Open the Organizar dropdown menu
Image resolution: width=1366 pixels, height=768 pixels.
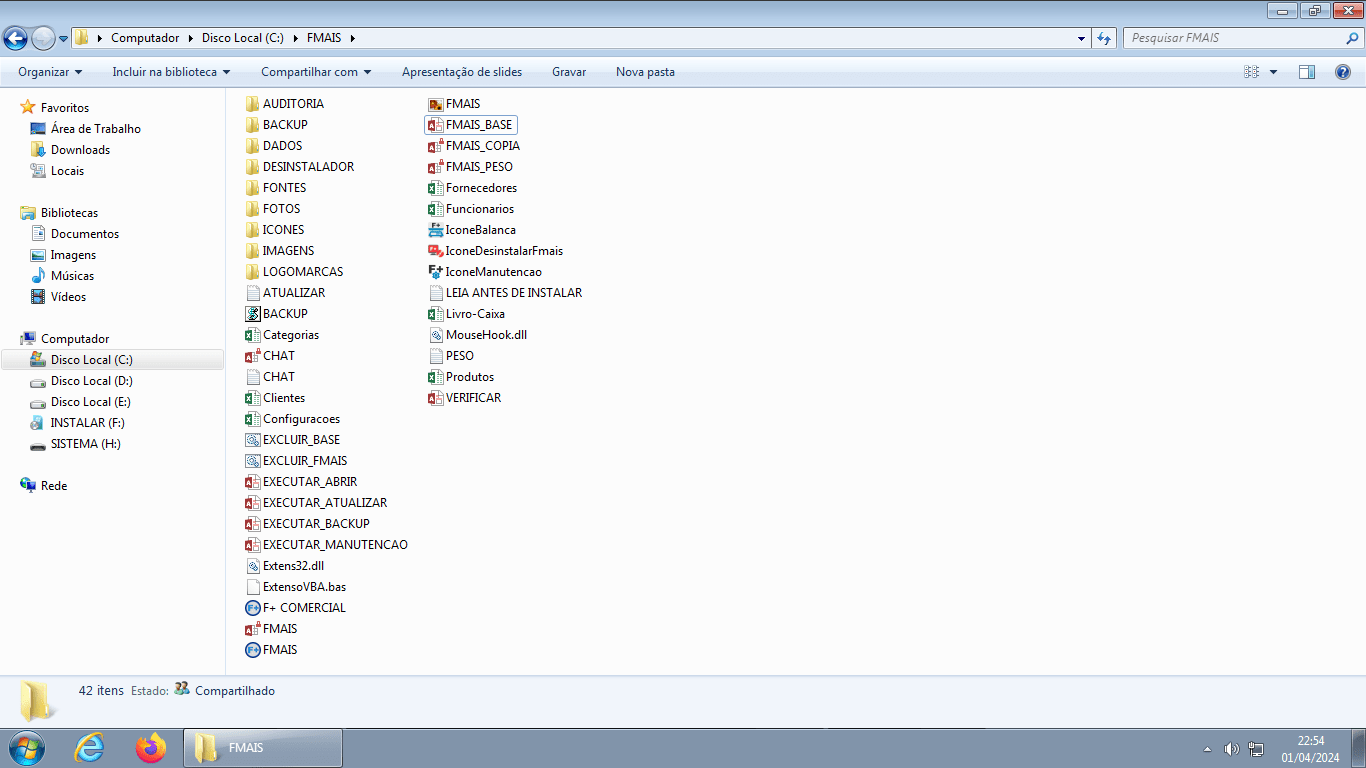[50, 72]
